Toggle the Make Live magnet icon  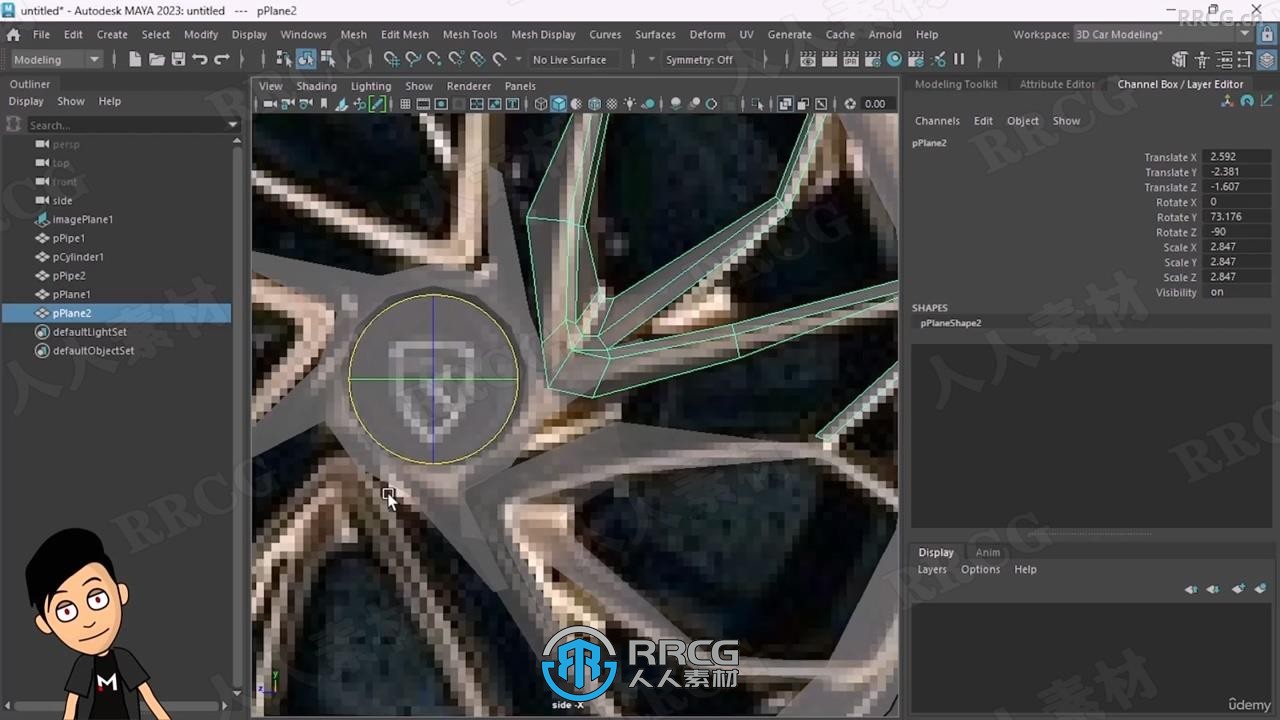[x=500, y=59]
